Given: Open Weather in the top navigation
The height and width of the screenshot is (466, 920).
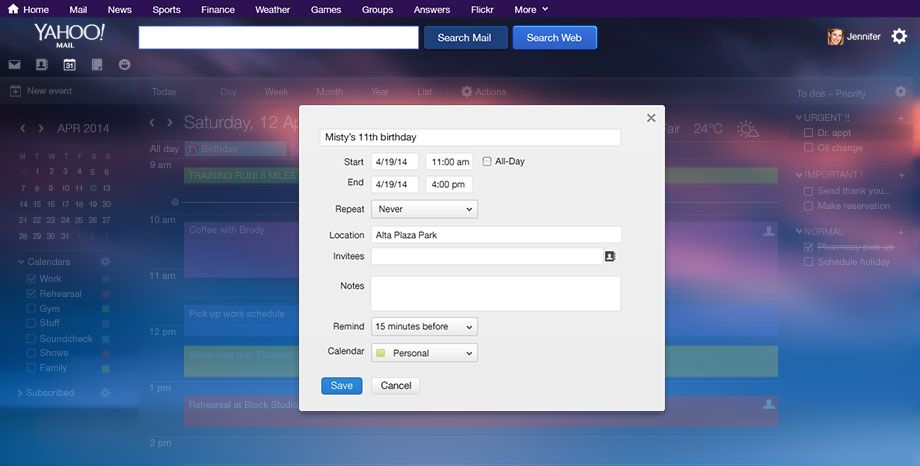Looking at the screenshot, I should click(x=272, y=9).
